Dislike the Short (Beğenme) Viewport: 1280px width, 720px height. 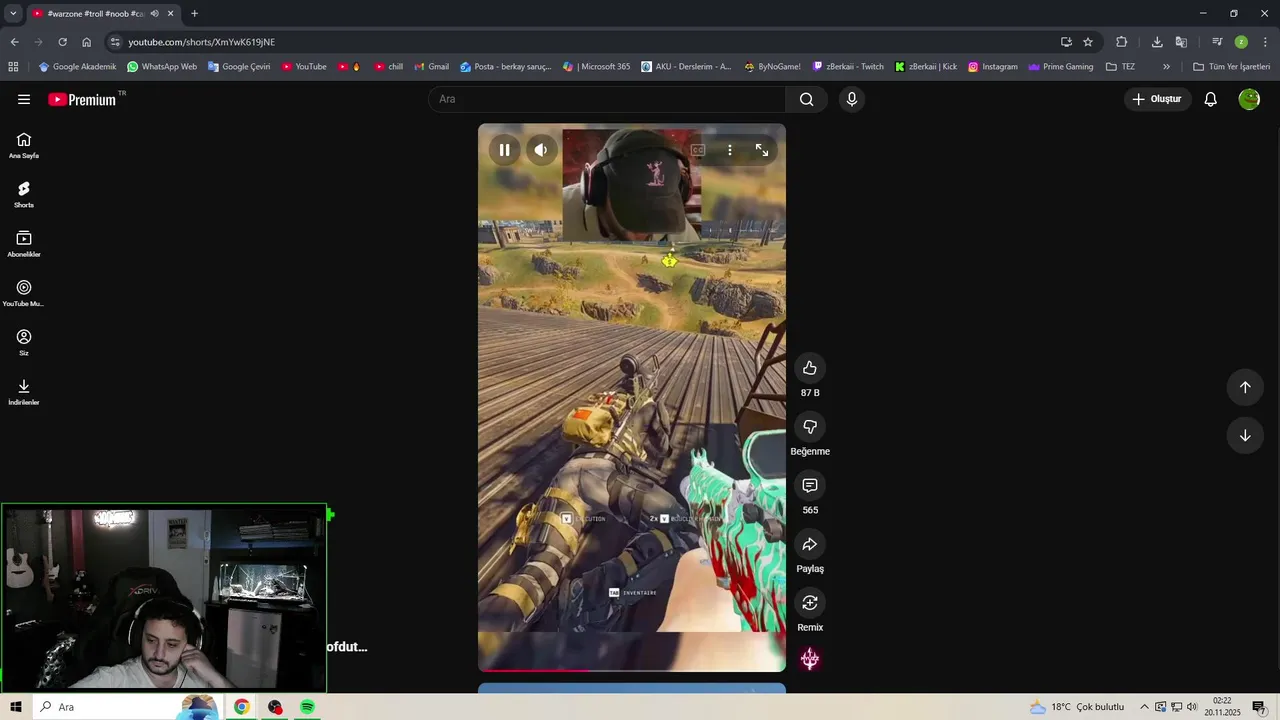810,427
